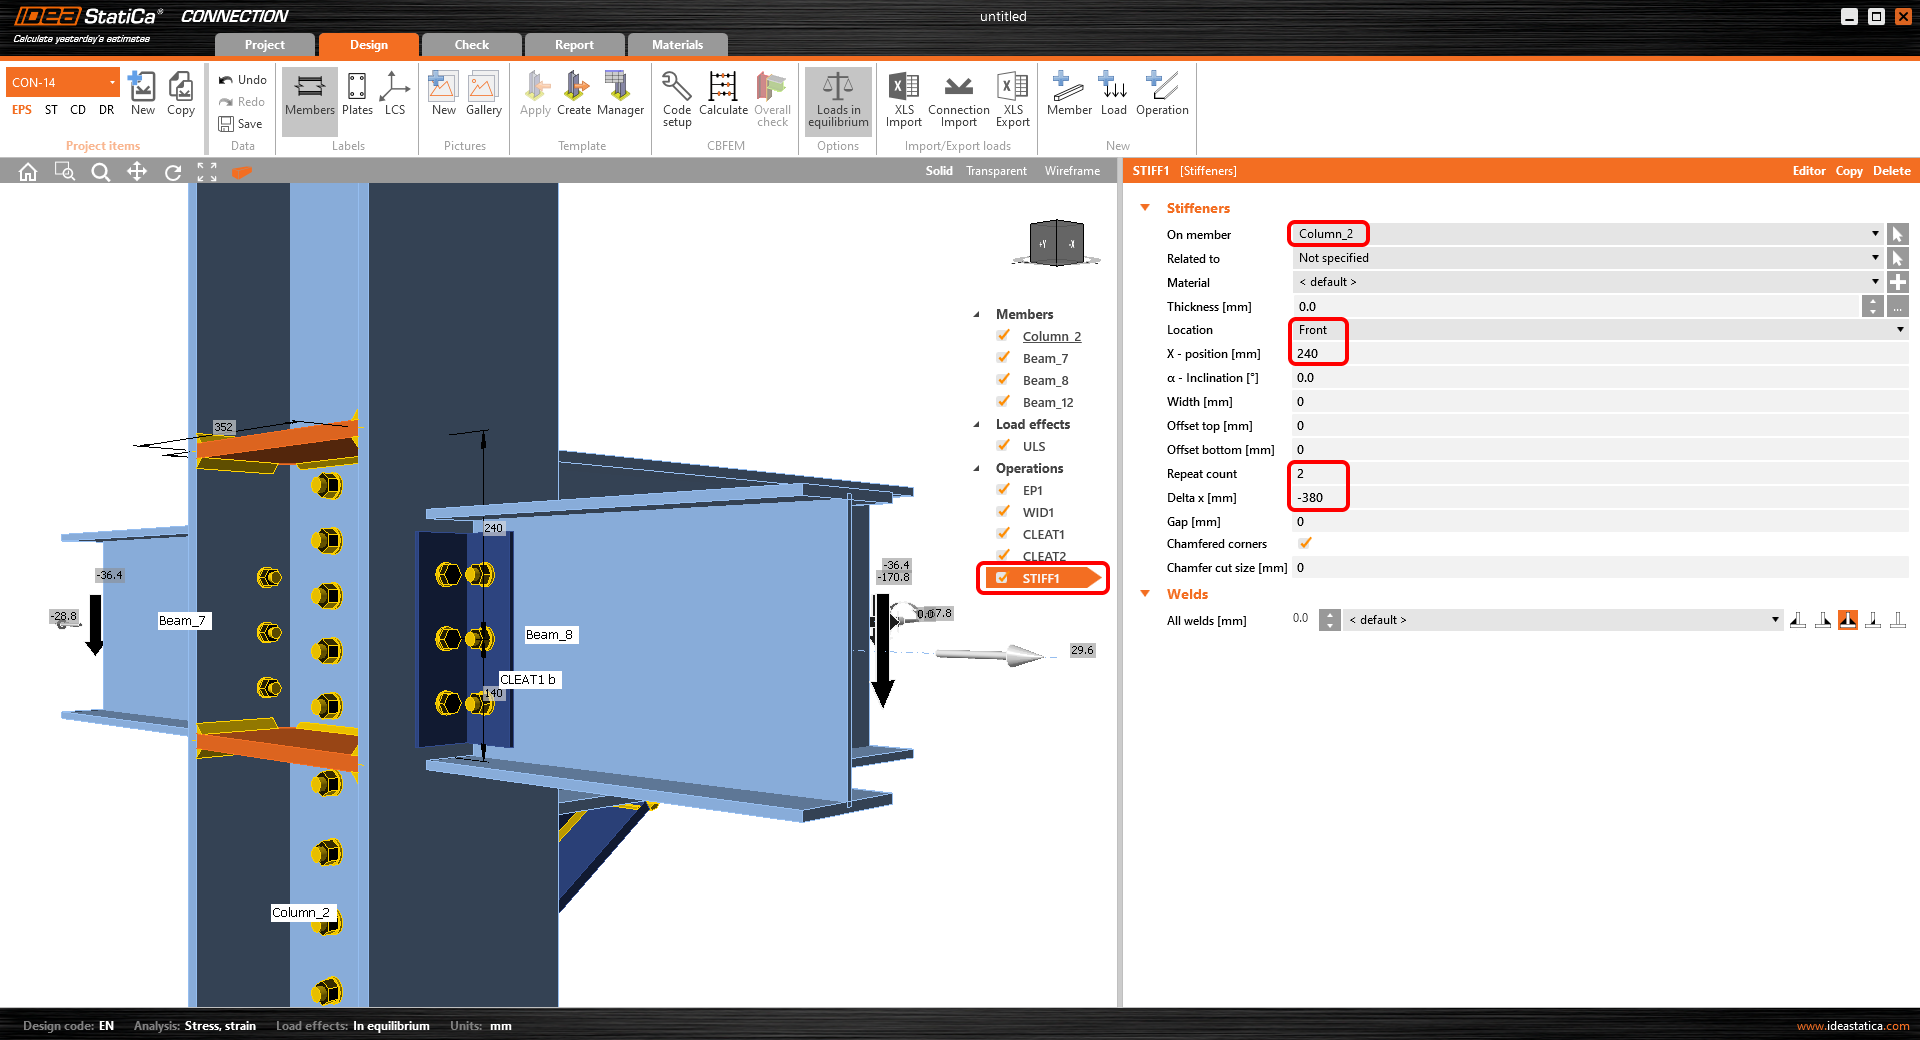
Task: Add a new Operation
Action: click(x=1162, y=94)
